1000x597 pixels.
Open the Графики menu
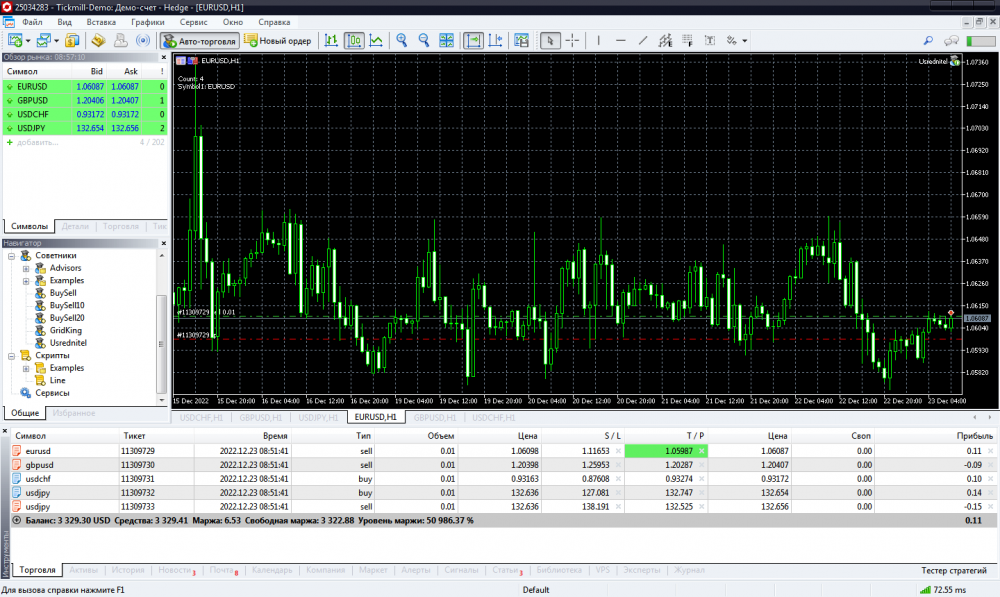(x=147, y=22)
